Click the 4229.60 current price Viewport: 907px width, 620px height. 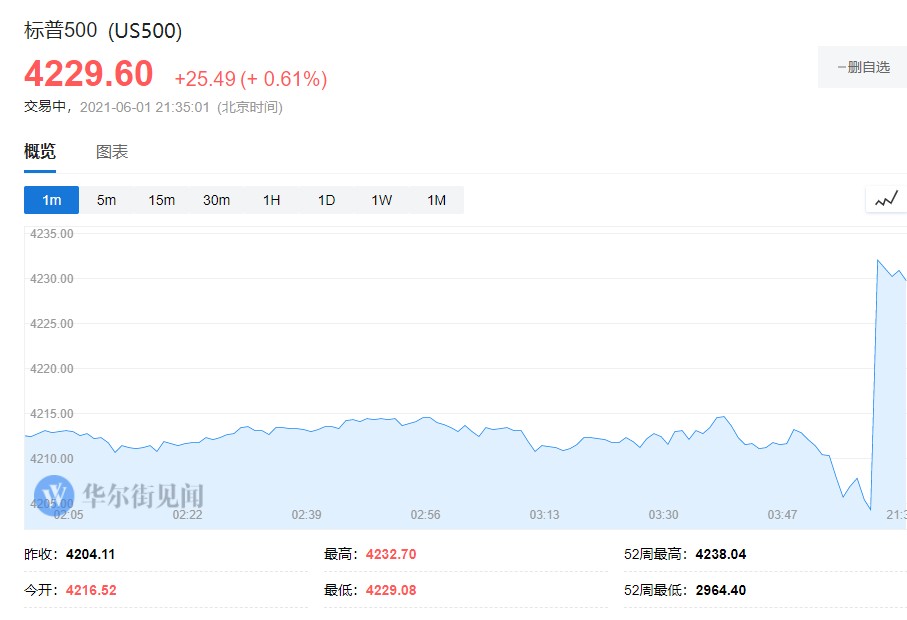pyautogui.click(x=89, y=74)
